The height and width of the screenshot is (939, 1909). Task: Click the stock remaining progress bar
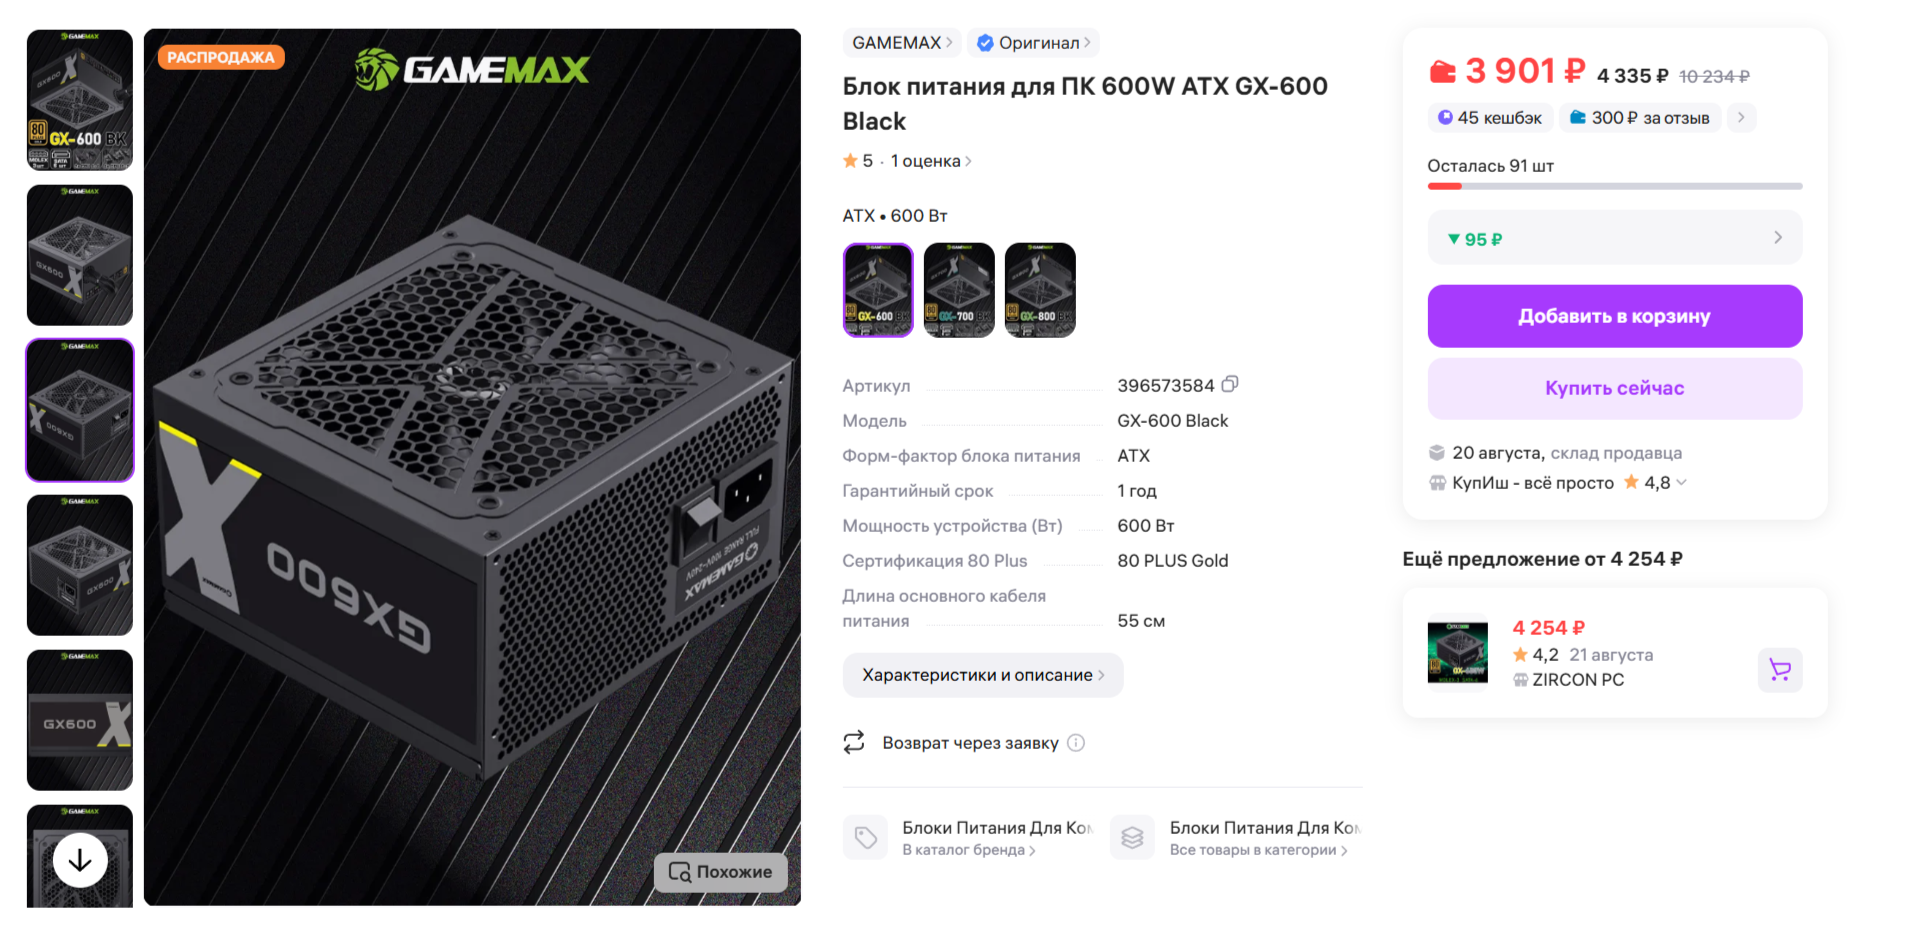click(1614, 186)
